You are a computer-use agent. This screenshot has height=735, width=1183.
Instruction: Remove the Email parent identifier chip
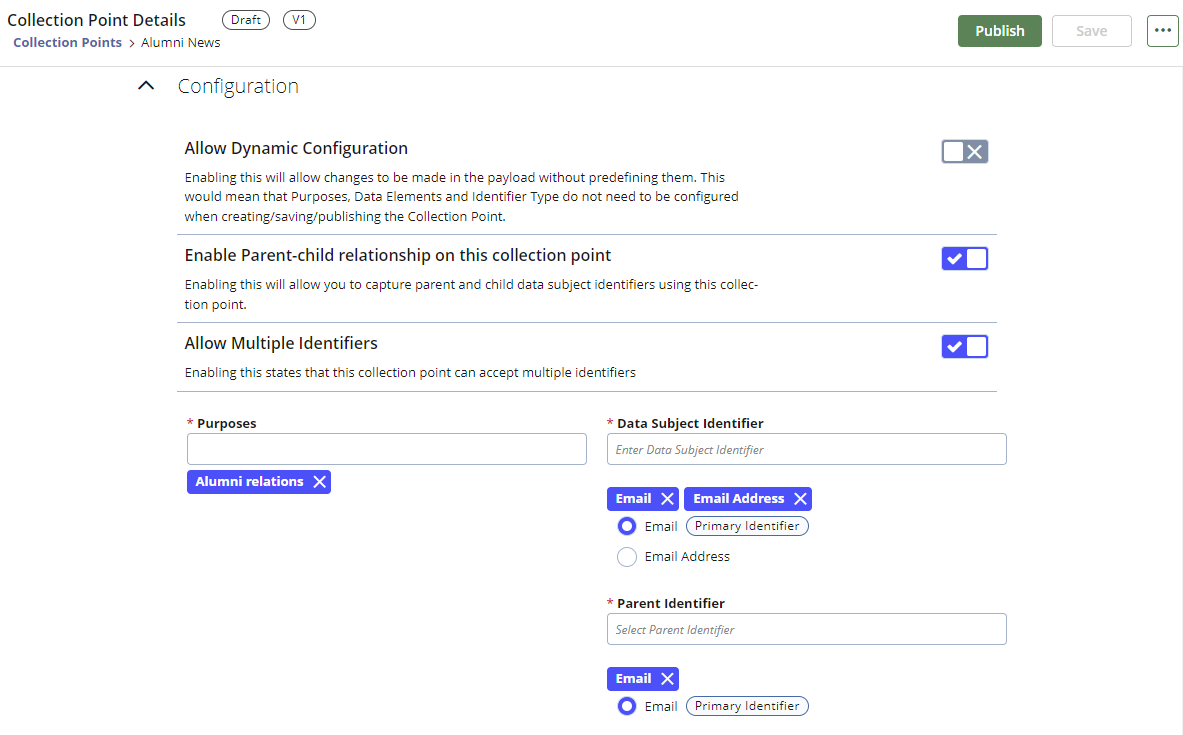[x=665, y=678]
